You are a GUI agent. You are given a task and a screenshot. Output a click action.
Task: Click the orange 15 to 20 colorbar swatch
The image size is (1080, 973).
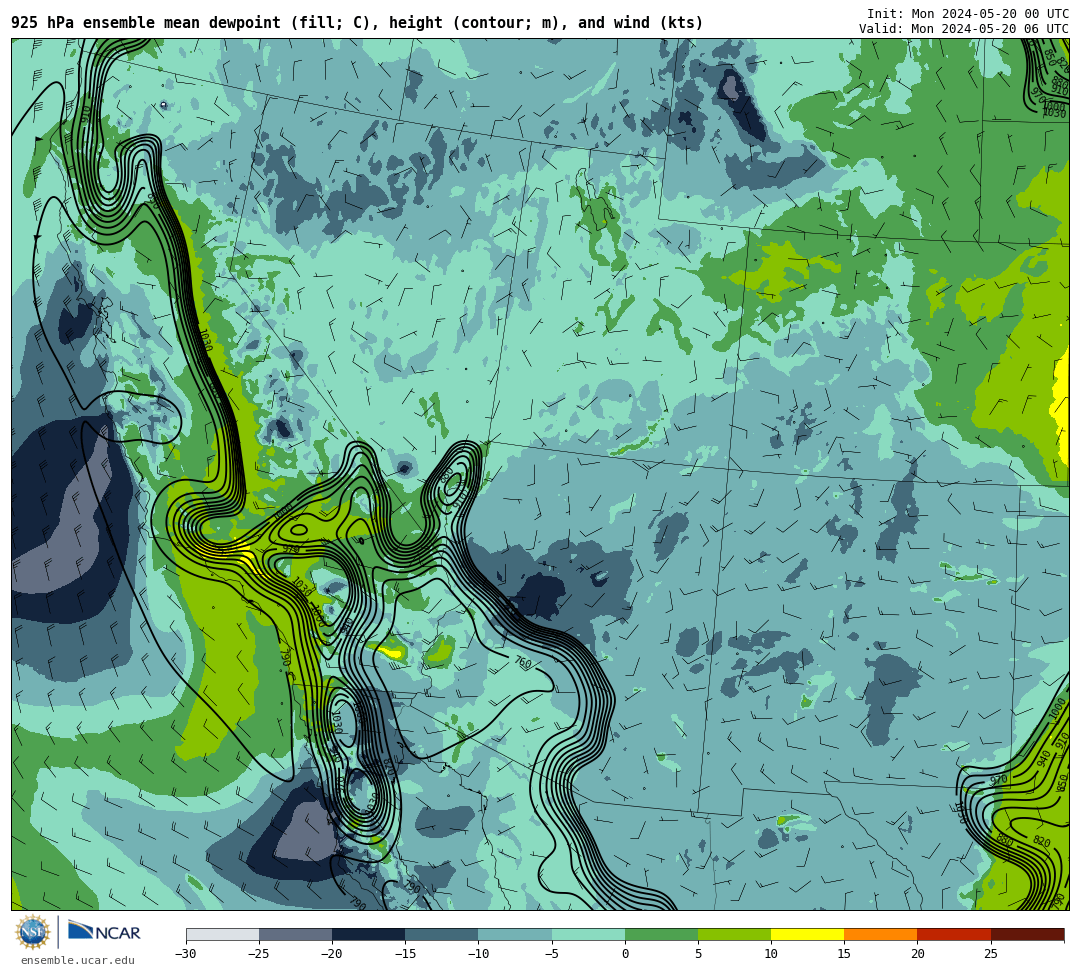(x=881, y=934)
